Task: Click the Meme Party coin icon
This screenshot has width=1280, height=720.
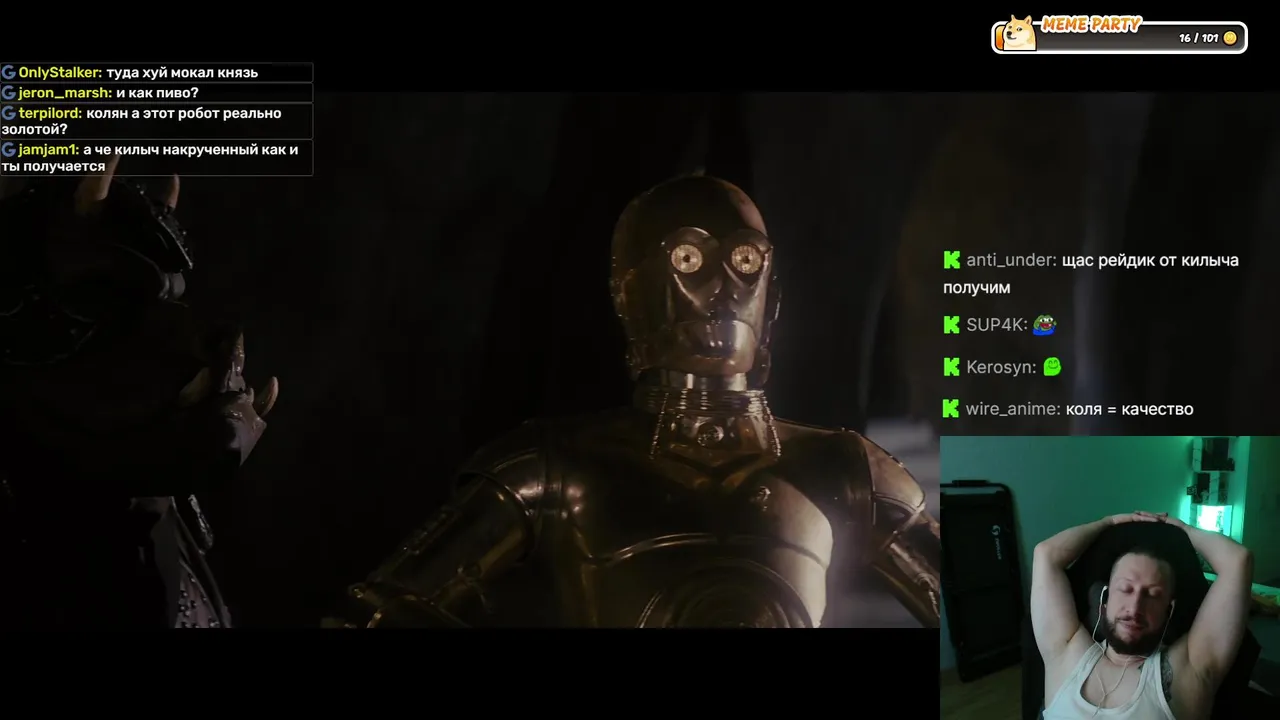Action: pos(1230,38)
